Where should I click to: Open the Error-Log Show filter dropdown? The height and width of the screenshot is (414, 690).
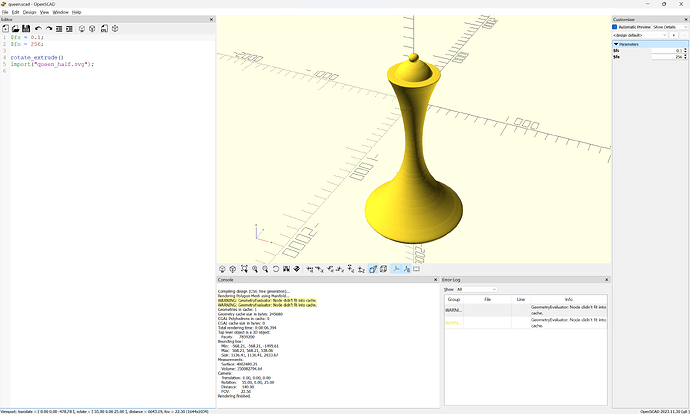tap(477, 289)
